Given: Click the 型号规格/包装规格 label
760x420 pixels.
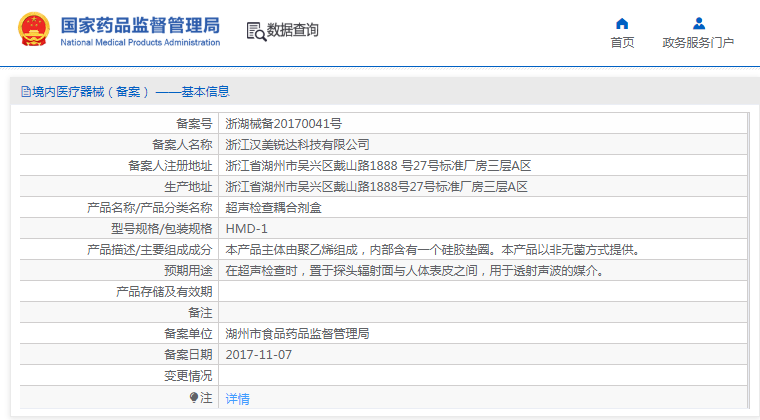Looking at the screenshot, I should point(161,229).
